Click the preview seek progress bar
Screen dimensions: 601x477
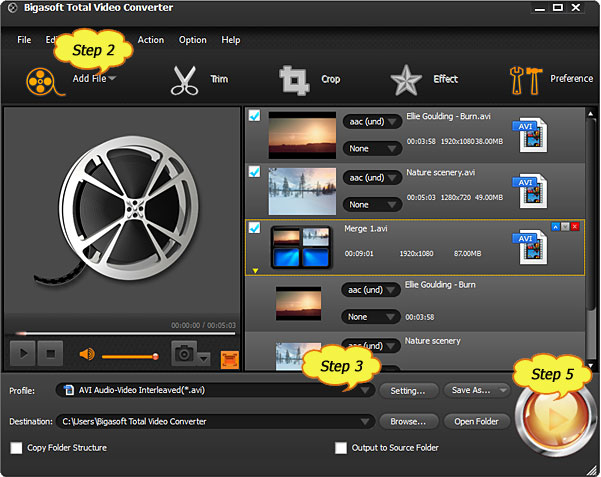tap(125, 334)
